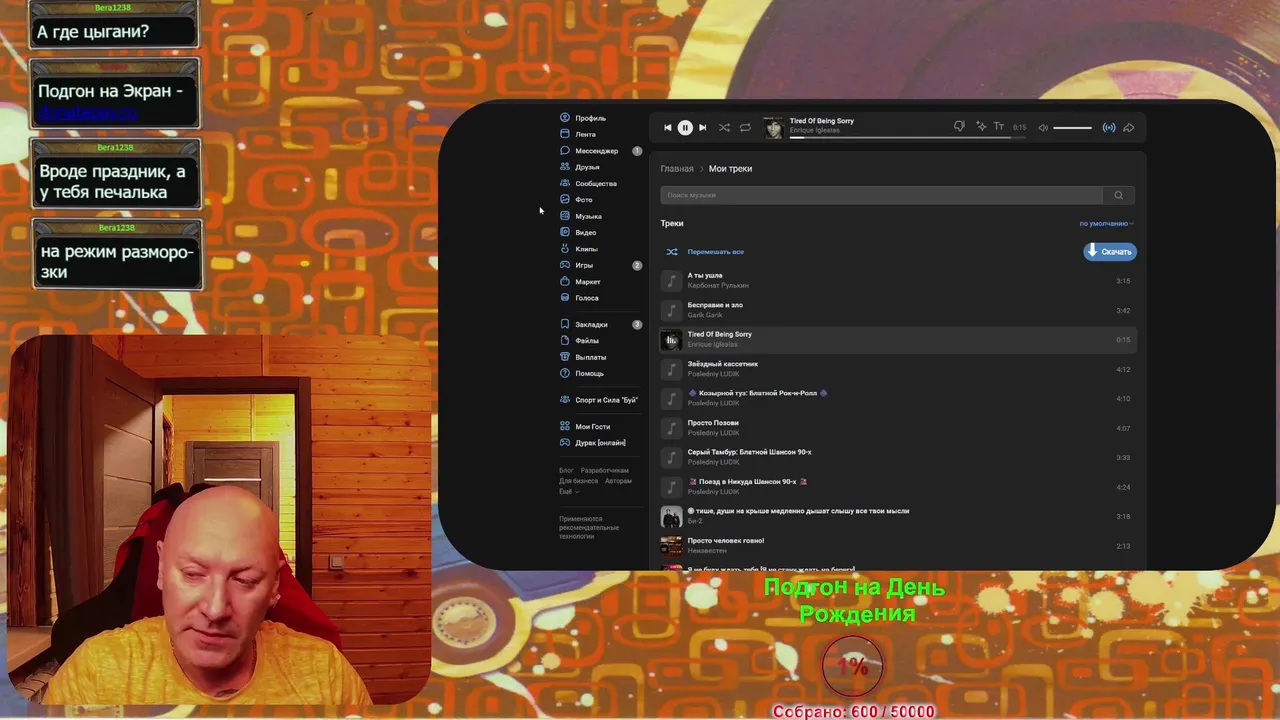Open the Выплаты section

point(584,357)
